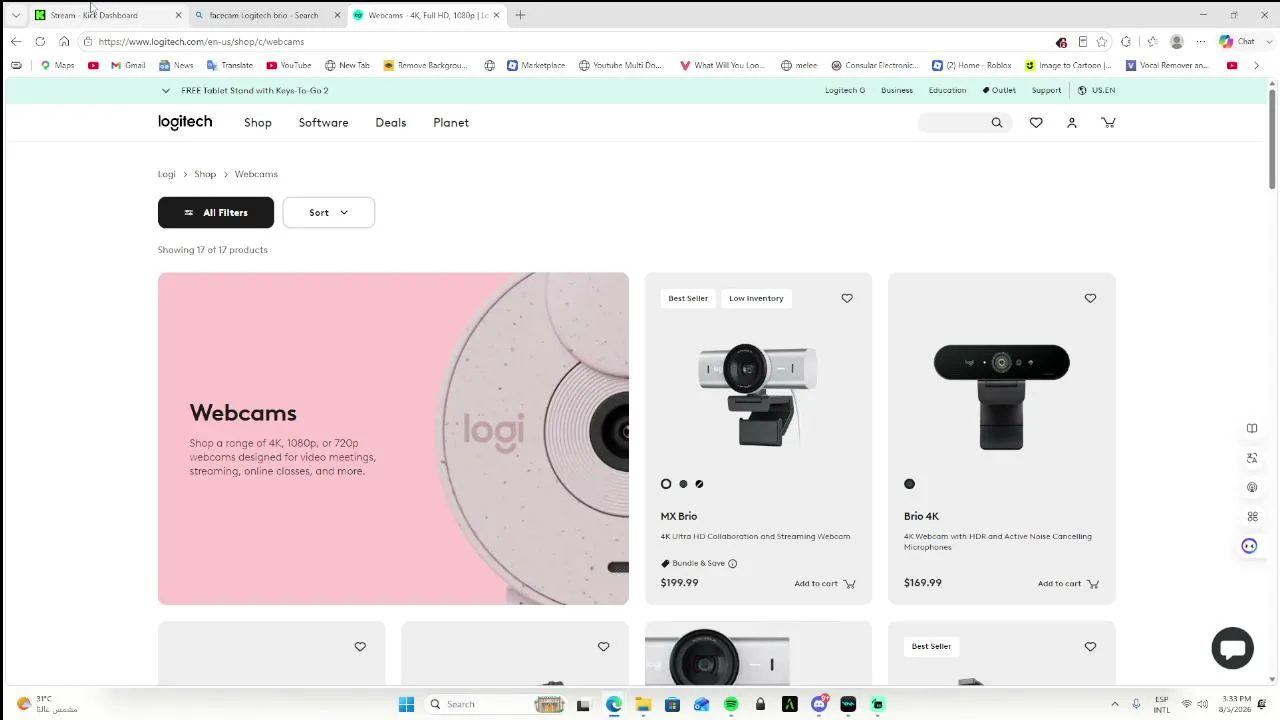
Task: Open the apps grid icon in right sidebar
Action: (x=1252, y=517)
